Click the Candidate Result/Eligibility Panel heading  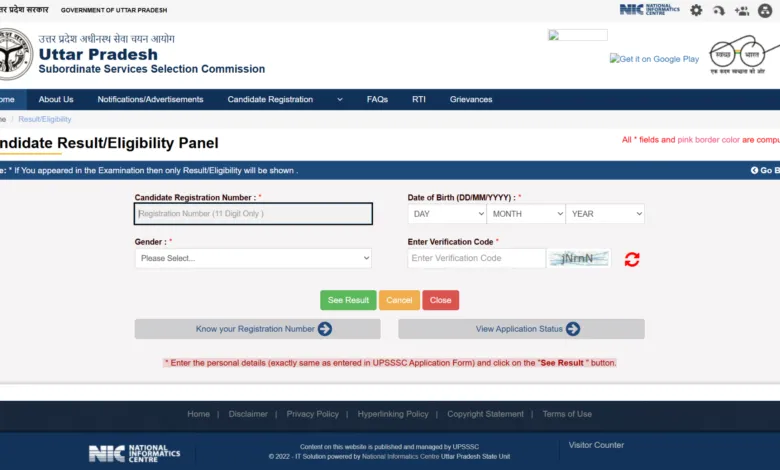coord(109,143)
